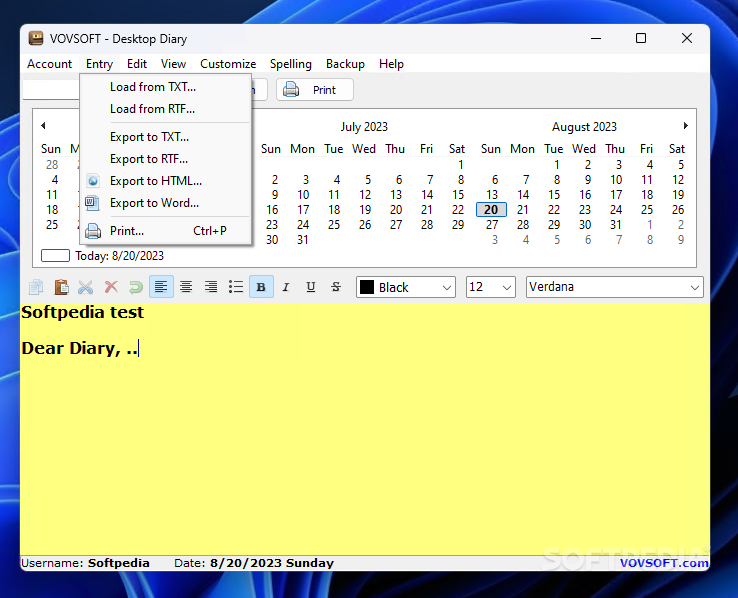
Task: Choose Export to TXT... menu entry
Action: [165, 137]
